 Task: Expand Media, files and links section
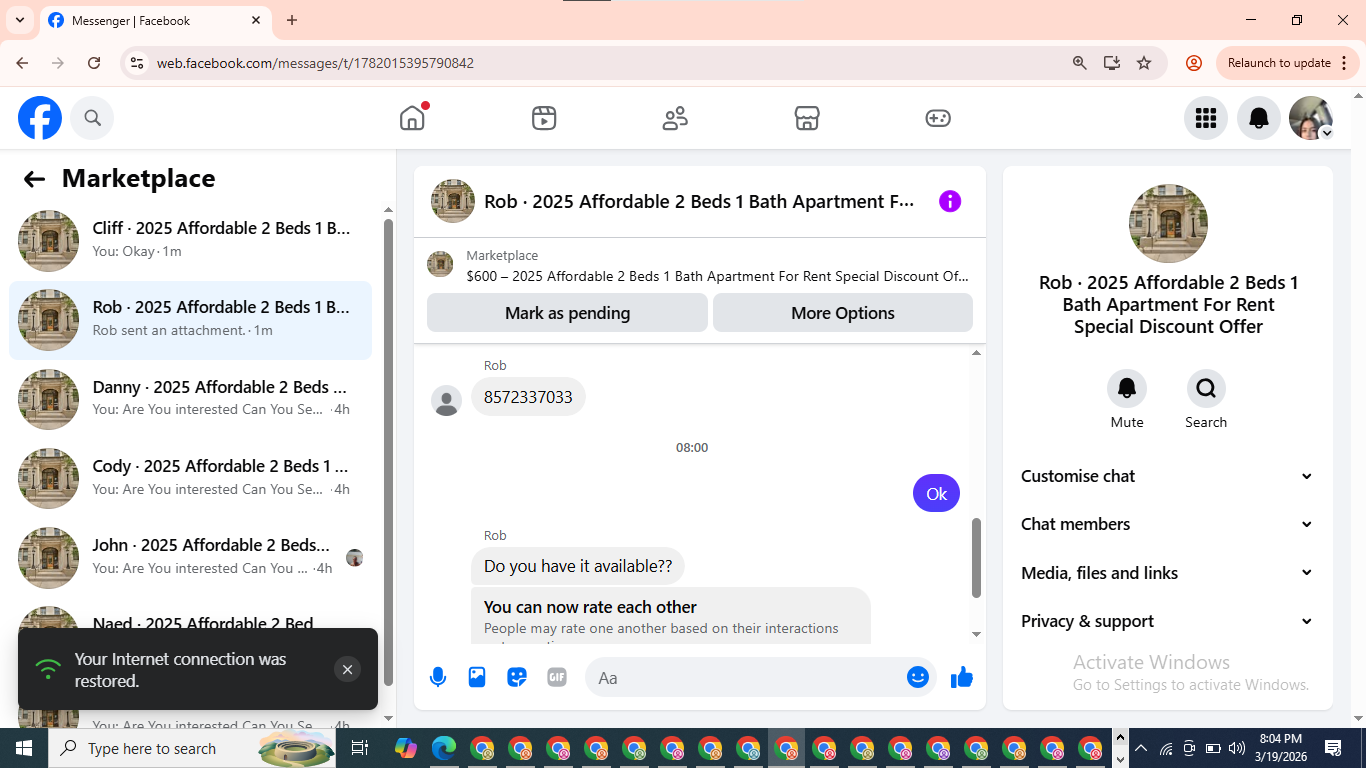click(x=1167, y=573)
